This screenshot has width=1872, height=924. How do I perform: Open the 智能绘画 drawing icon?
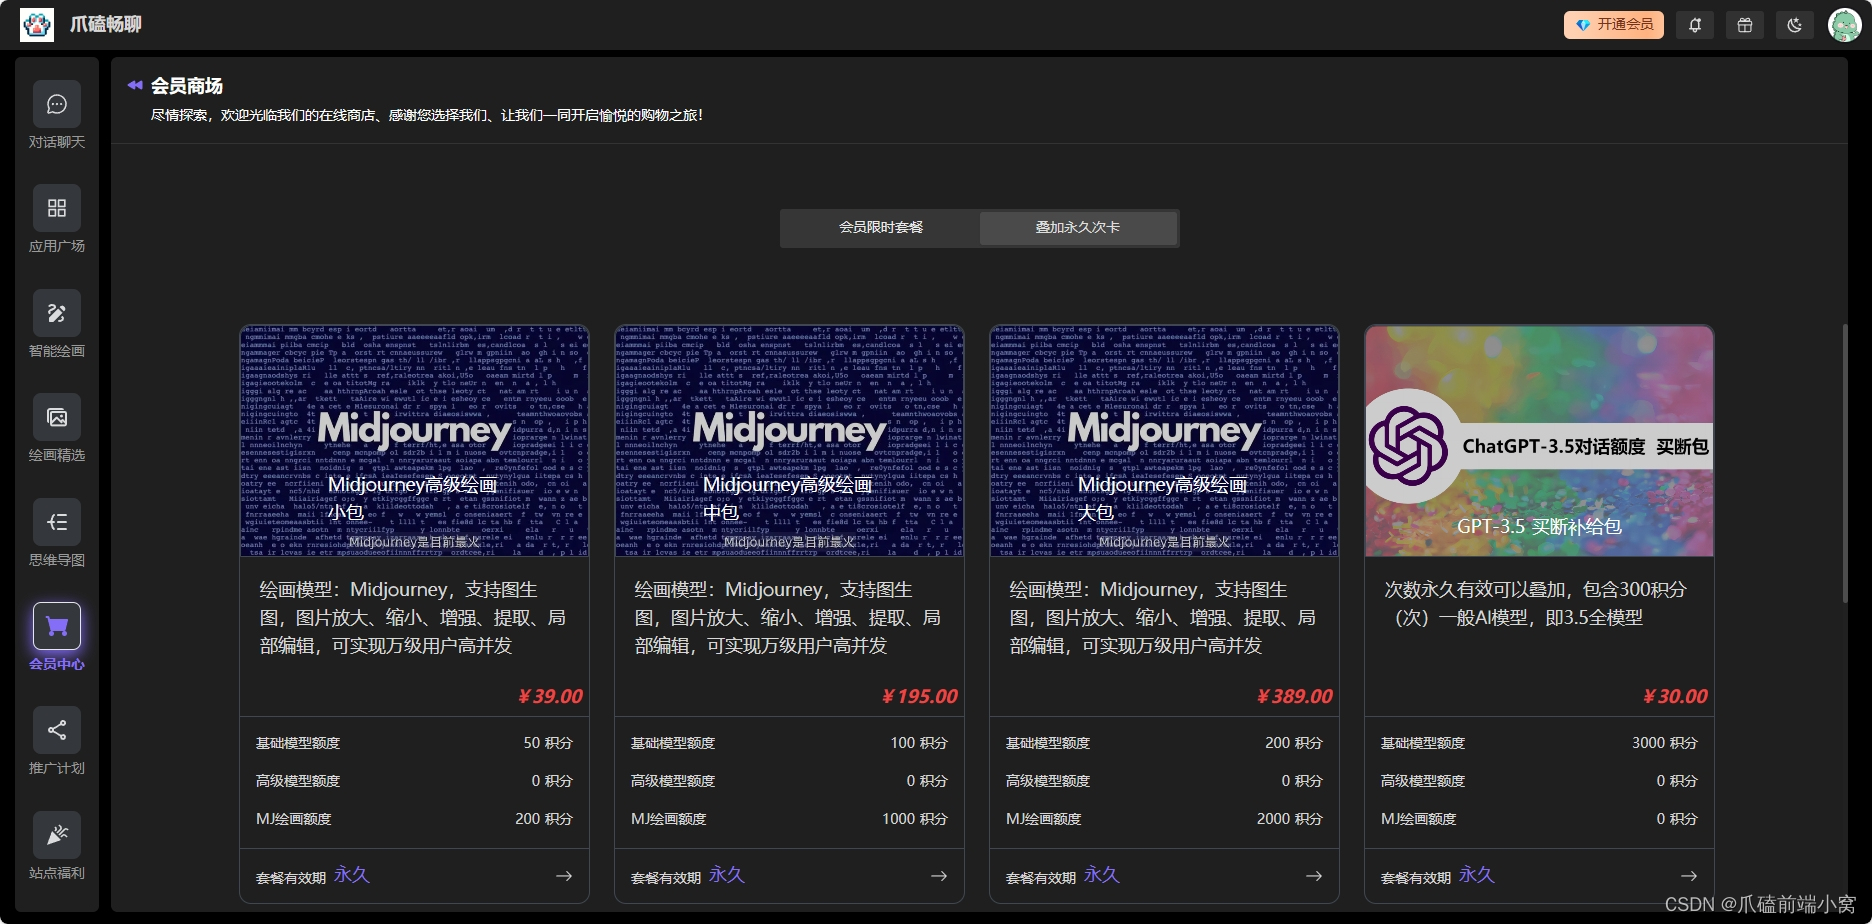[x=57, y=313]
